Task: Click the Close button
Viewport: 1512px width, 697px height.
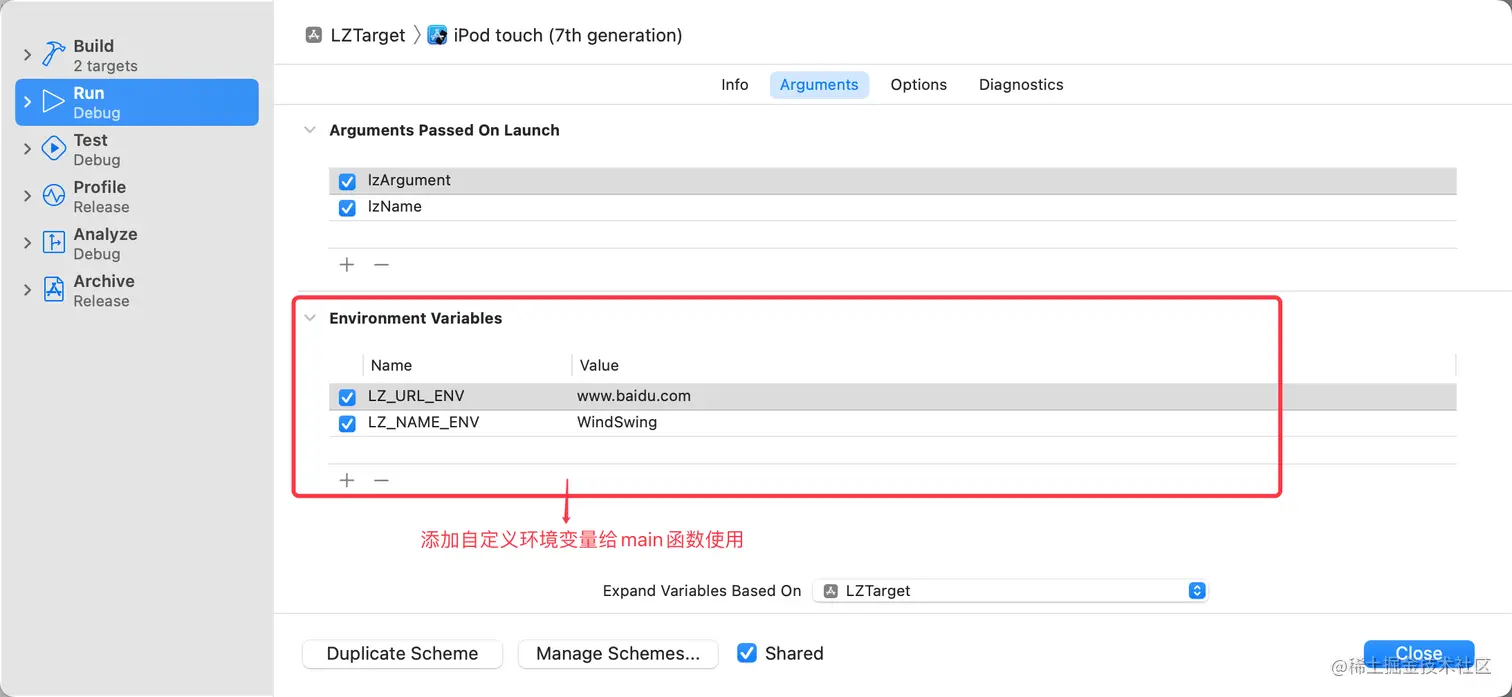Action: [x=1419, y=653]
